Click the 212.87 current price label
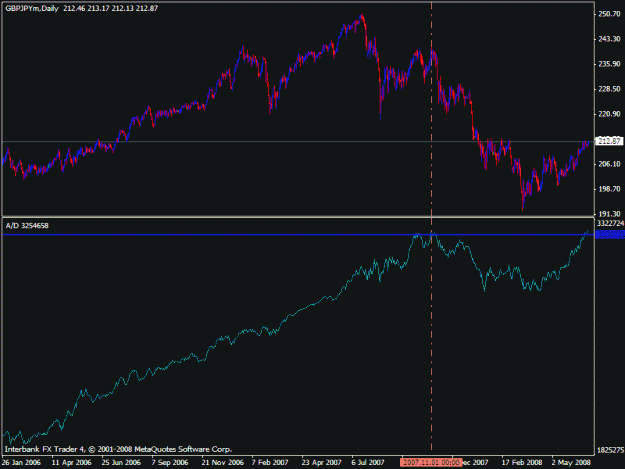 [x=609, y=141]
